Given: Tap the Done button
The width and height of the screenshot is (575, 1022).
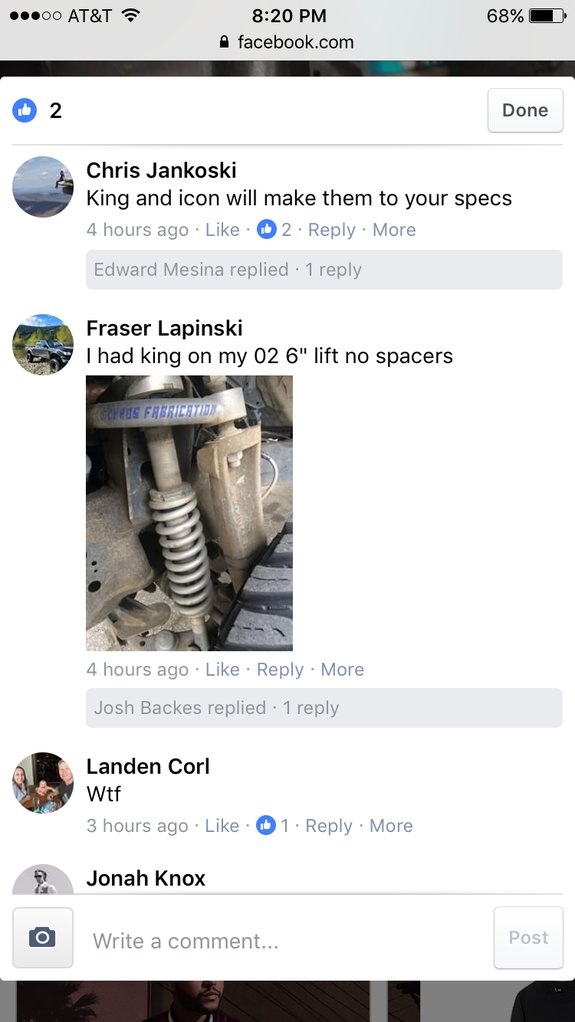Looking at the screenshot, I should pos(525,110).
